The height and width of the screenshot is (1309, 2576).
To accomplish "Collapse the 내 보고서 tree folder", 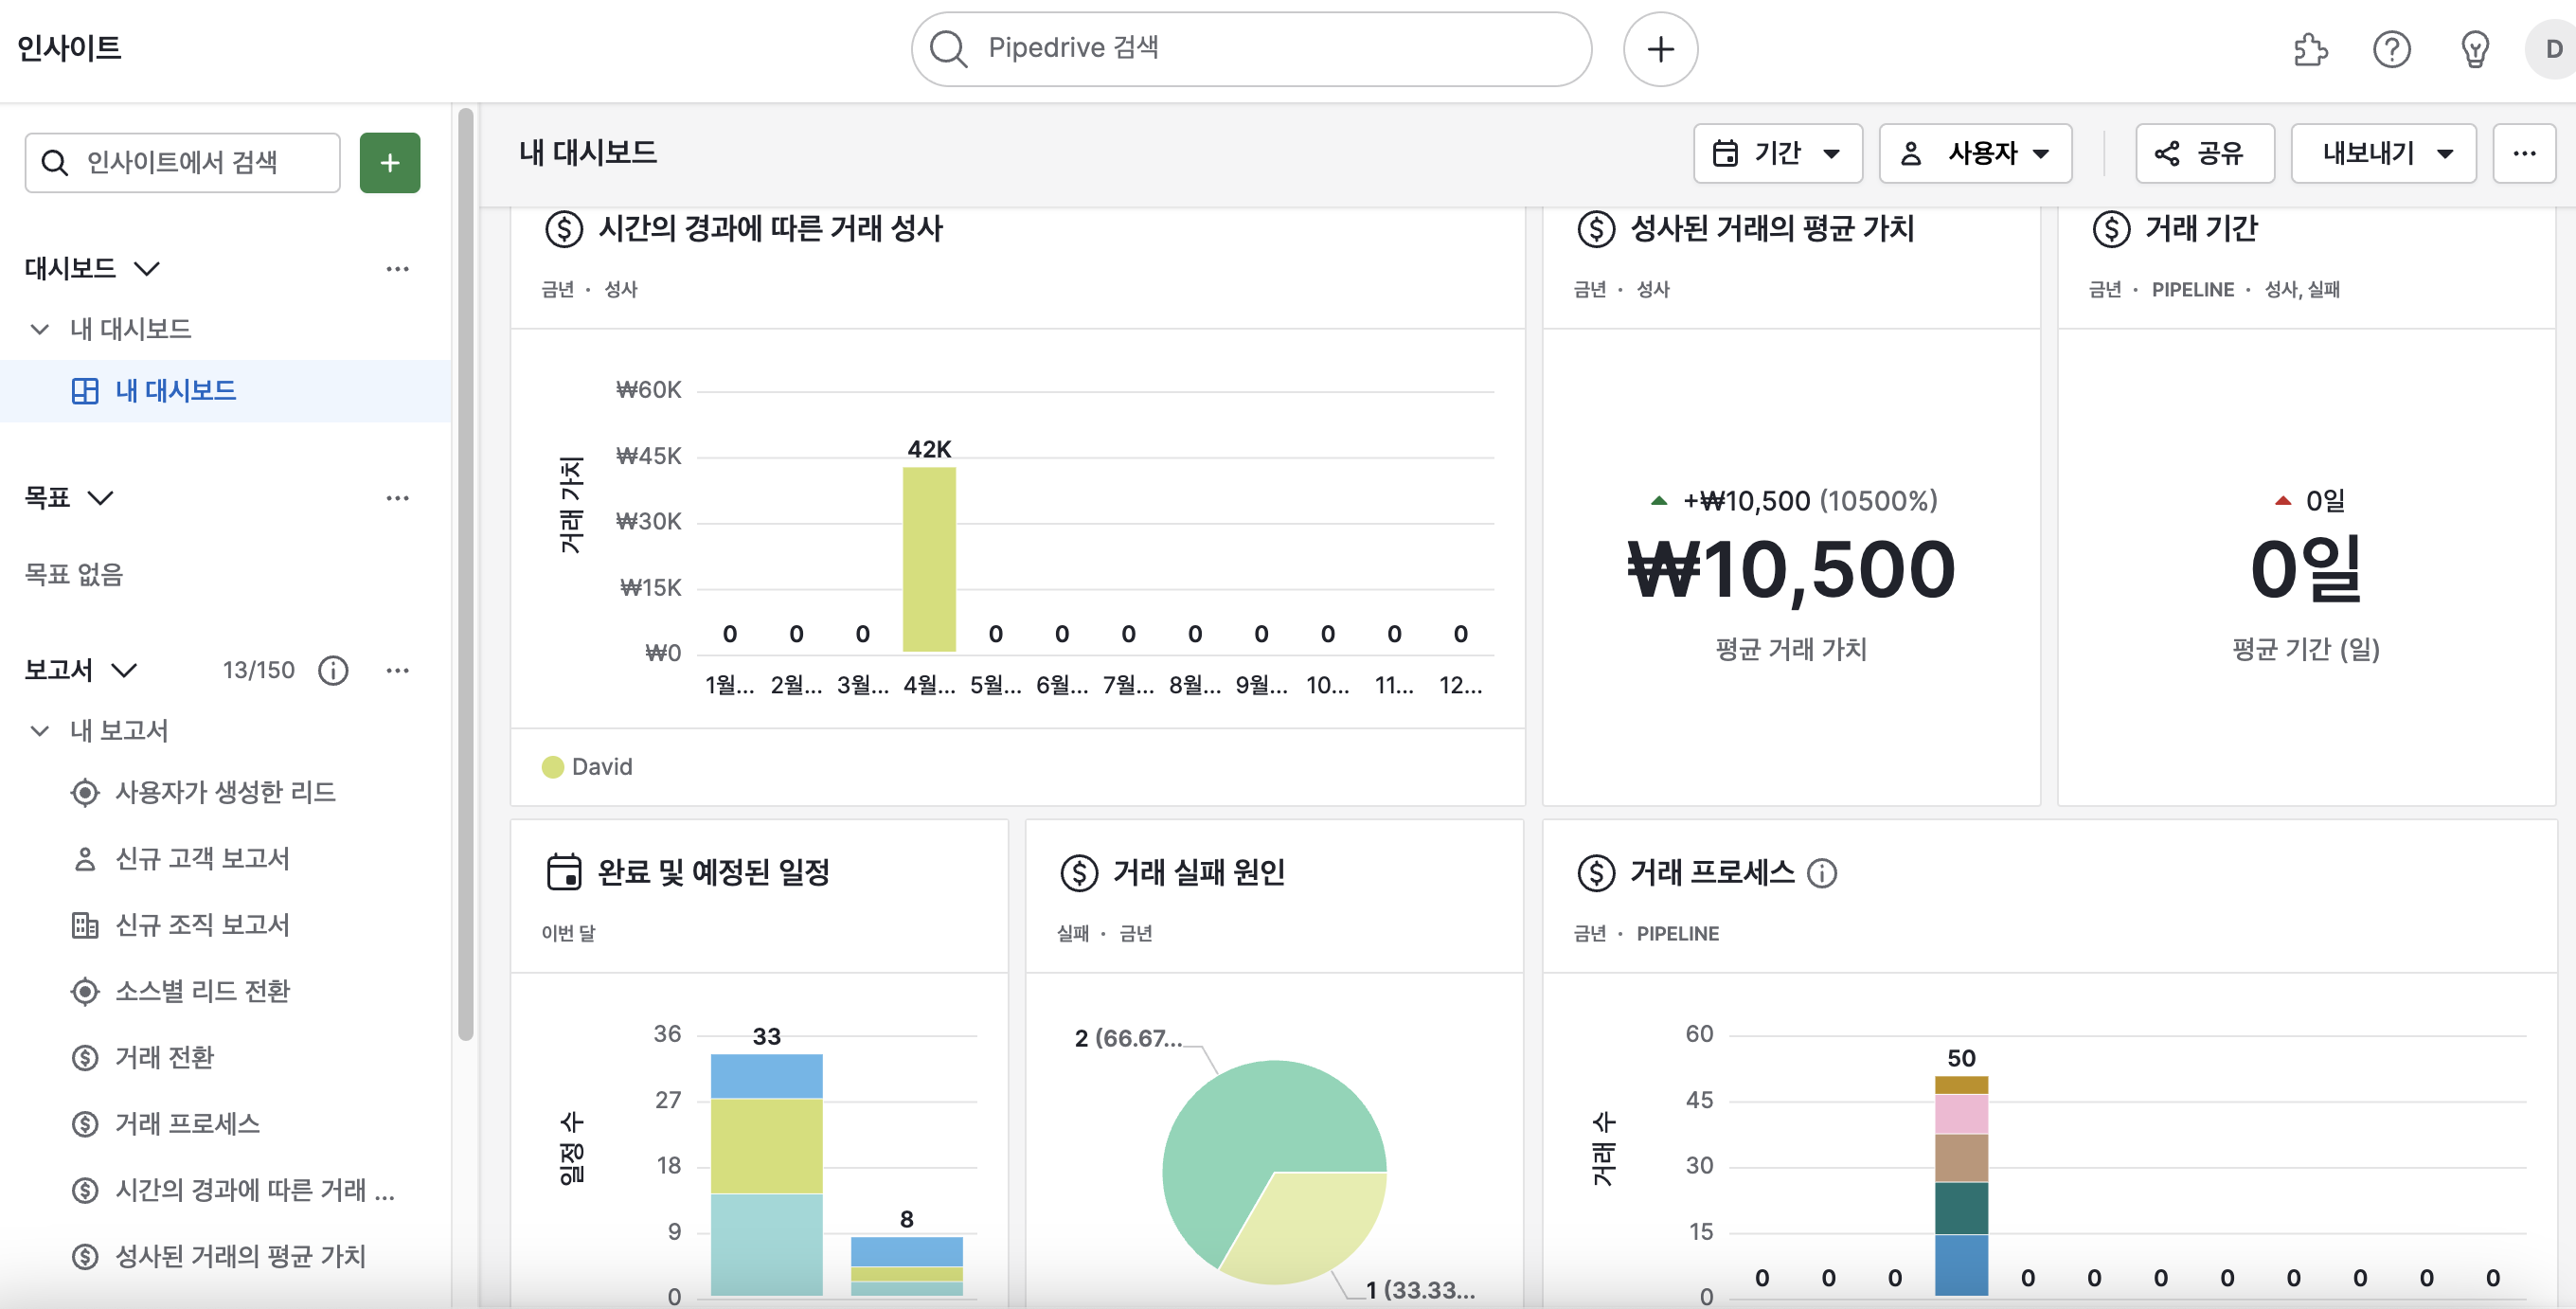I will tap(39, 731).
